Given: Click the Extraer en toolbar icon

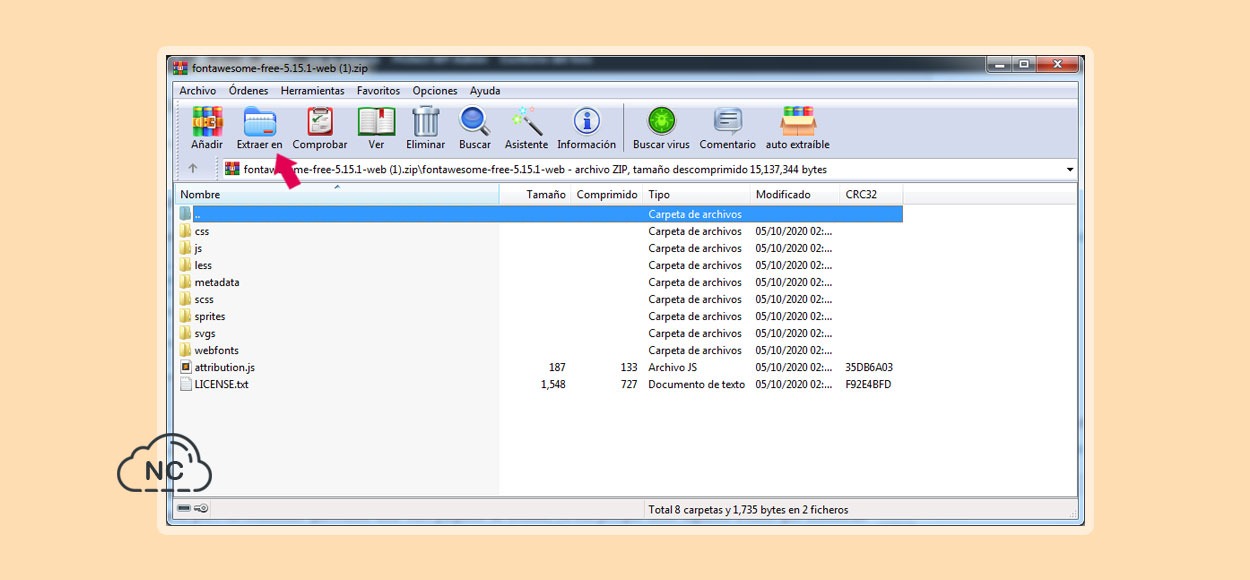Looking at the screenshot, I should pyautogui.click(x=259, y=122).
